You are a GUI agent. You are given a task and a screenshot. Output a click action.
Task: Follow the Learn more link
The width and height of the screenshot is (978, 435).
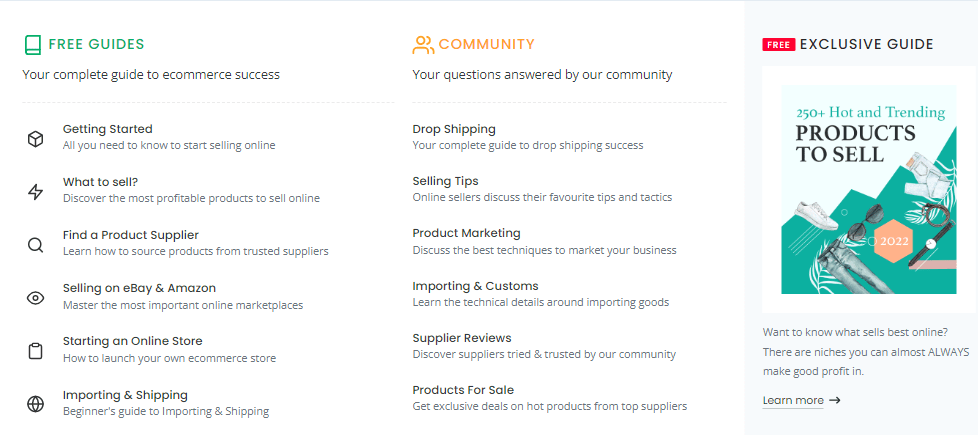coord(793,400)
